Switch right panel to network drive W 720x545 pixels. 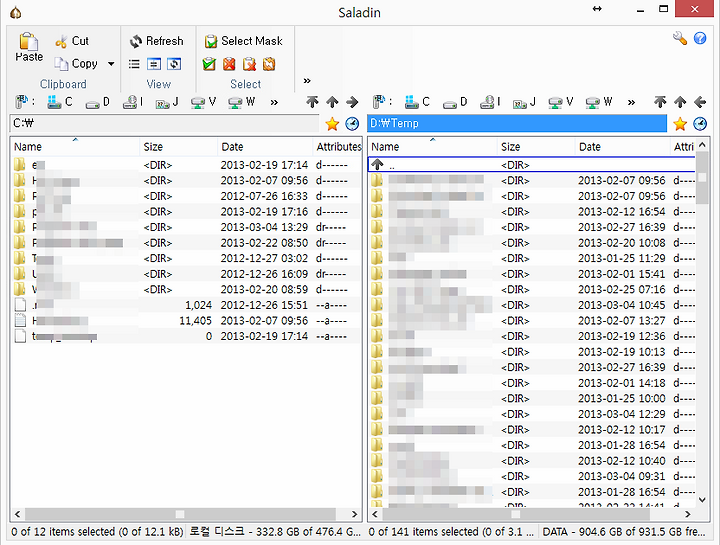coord(599,102)
